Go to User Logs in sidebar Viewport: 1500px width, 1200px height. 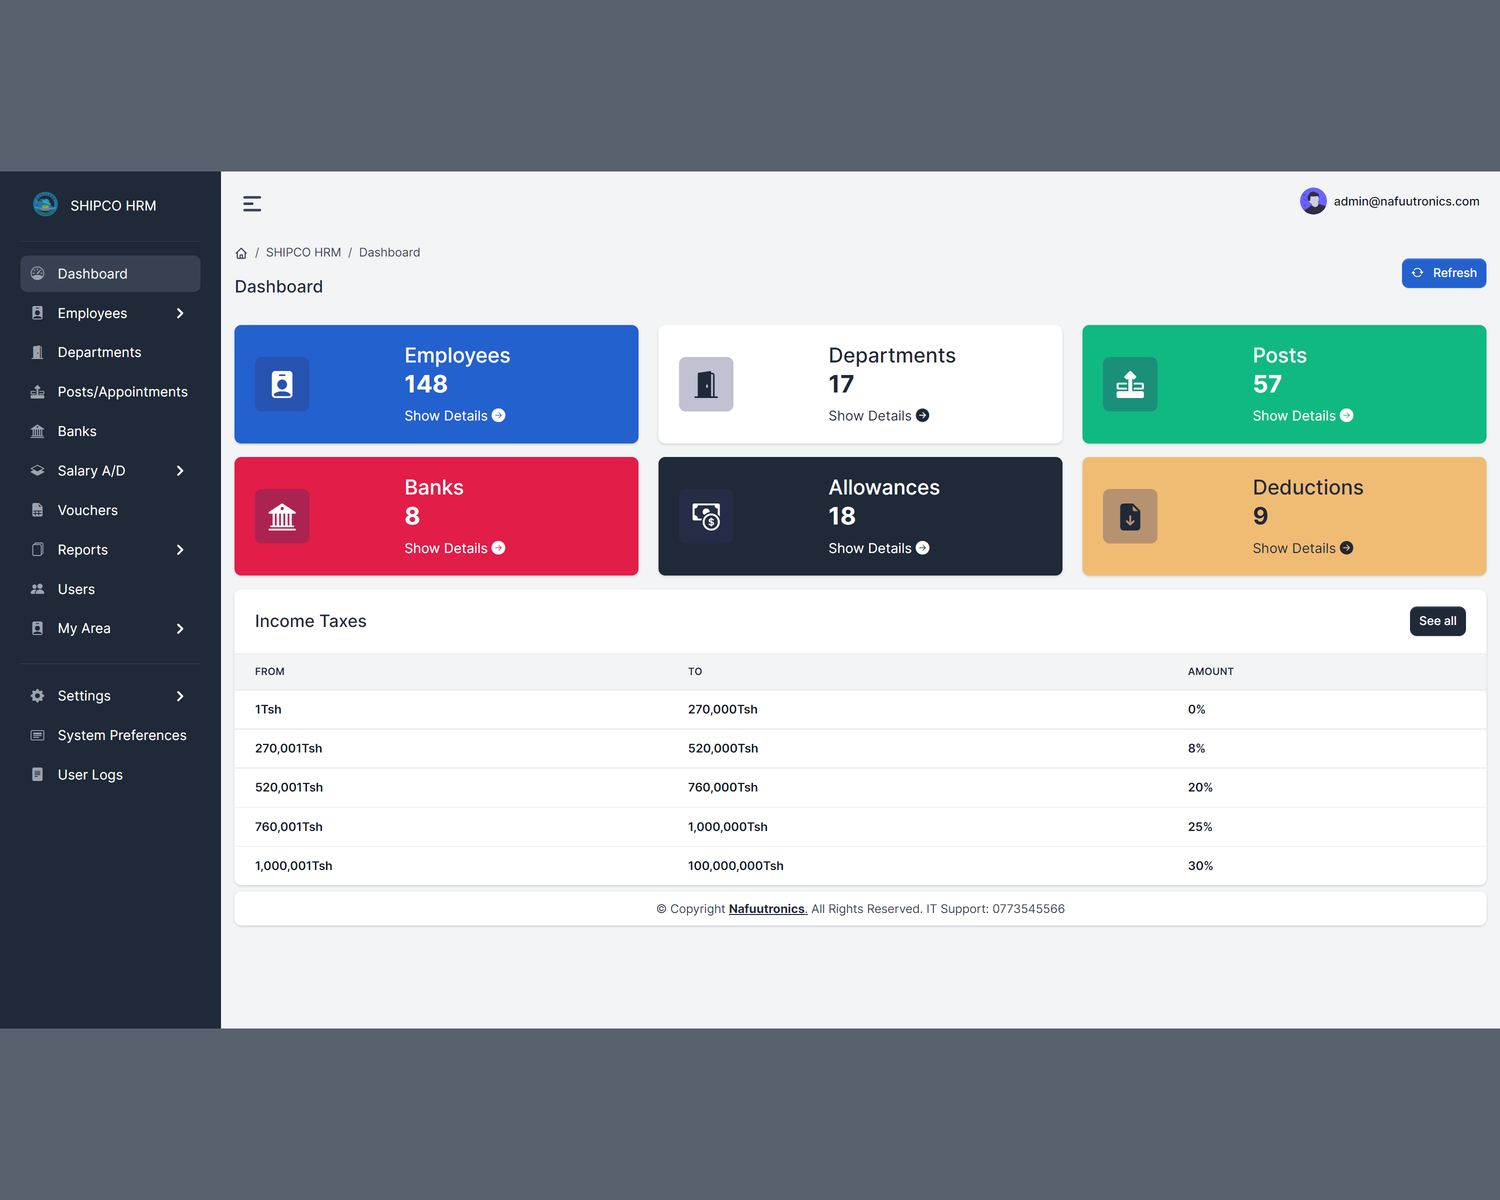(x=90, y=775)
